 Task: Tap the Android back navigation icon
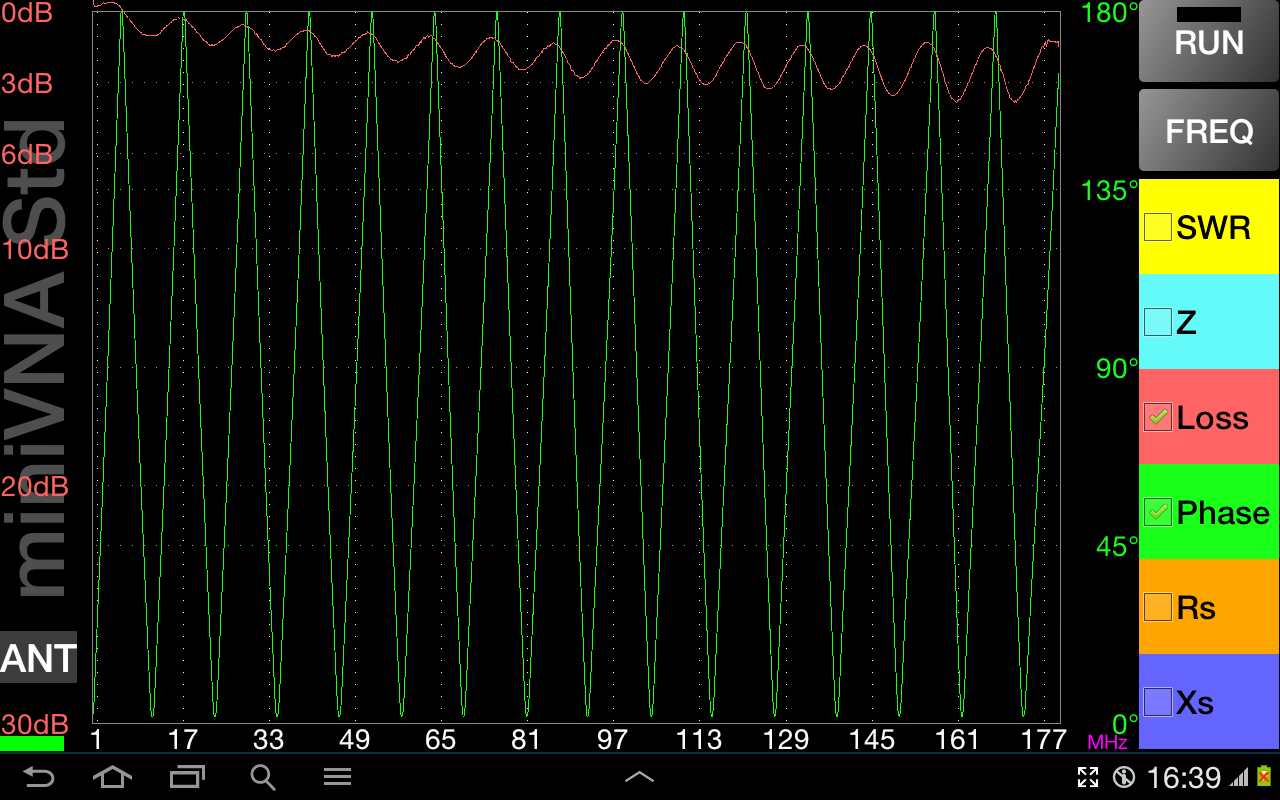pyautogui.click(x=38, y=777)
